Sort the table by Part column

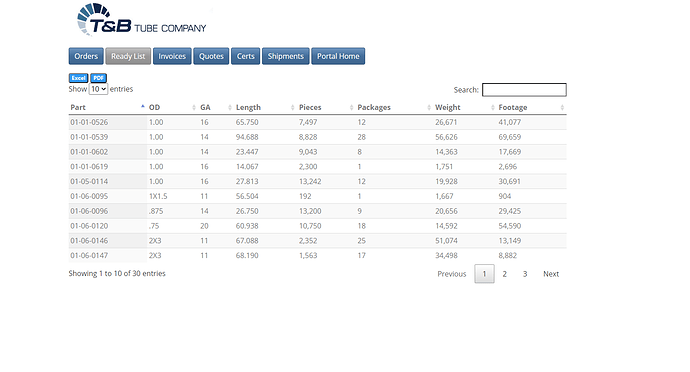[107, 107]
